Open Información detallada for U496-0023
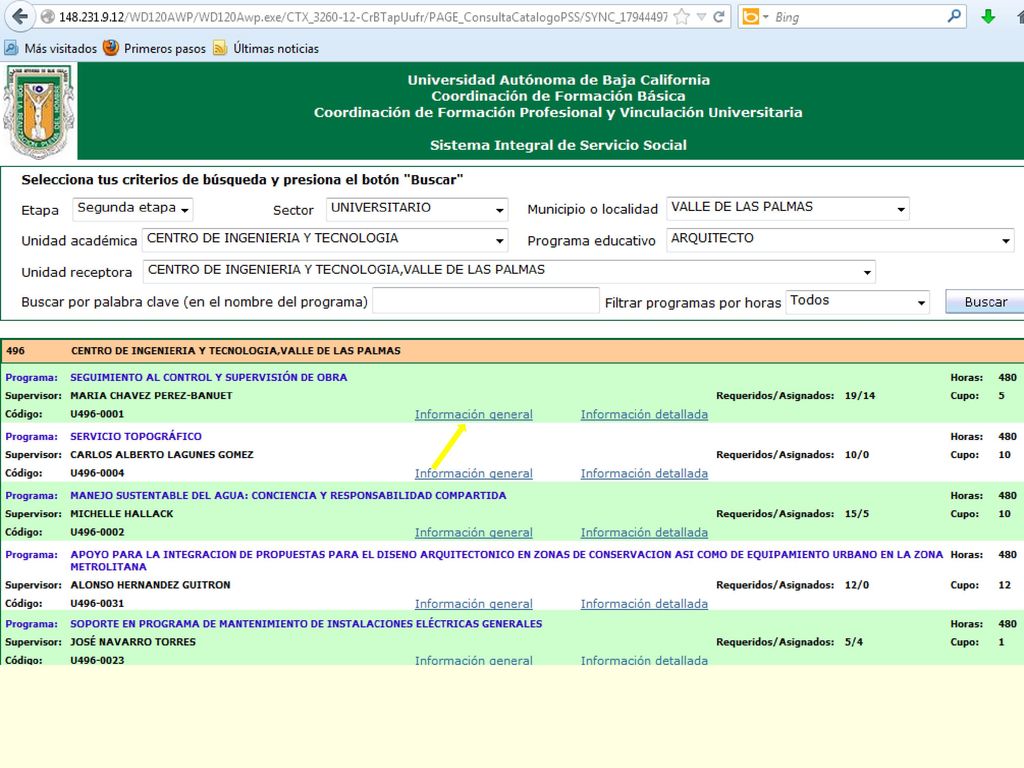The image size is (1024, 768). pyautogui.click(x=644, y=660)
